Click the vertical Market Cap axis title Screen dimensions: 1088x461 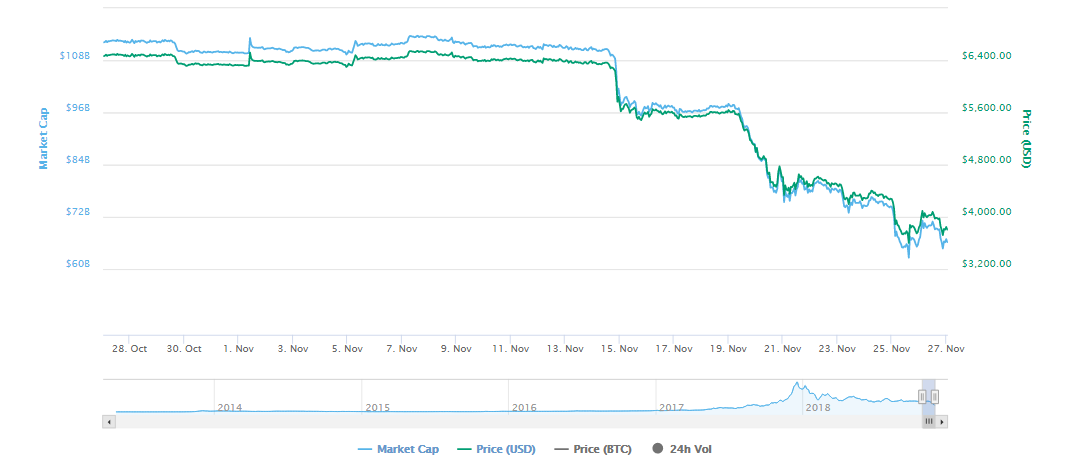pos(44,139)
